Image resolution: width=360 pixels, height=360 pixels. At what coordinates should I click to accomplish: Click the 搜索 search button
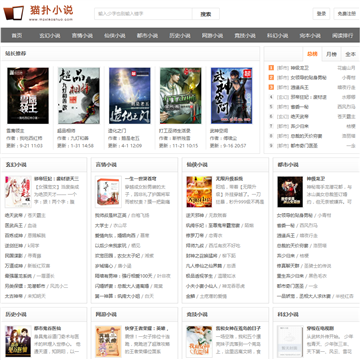pos(206,14)
